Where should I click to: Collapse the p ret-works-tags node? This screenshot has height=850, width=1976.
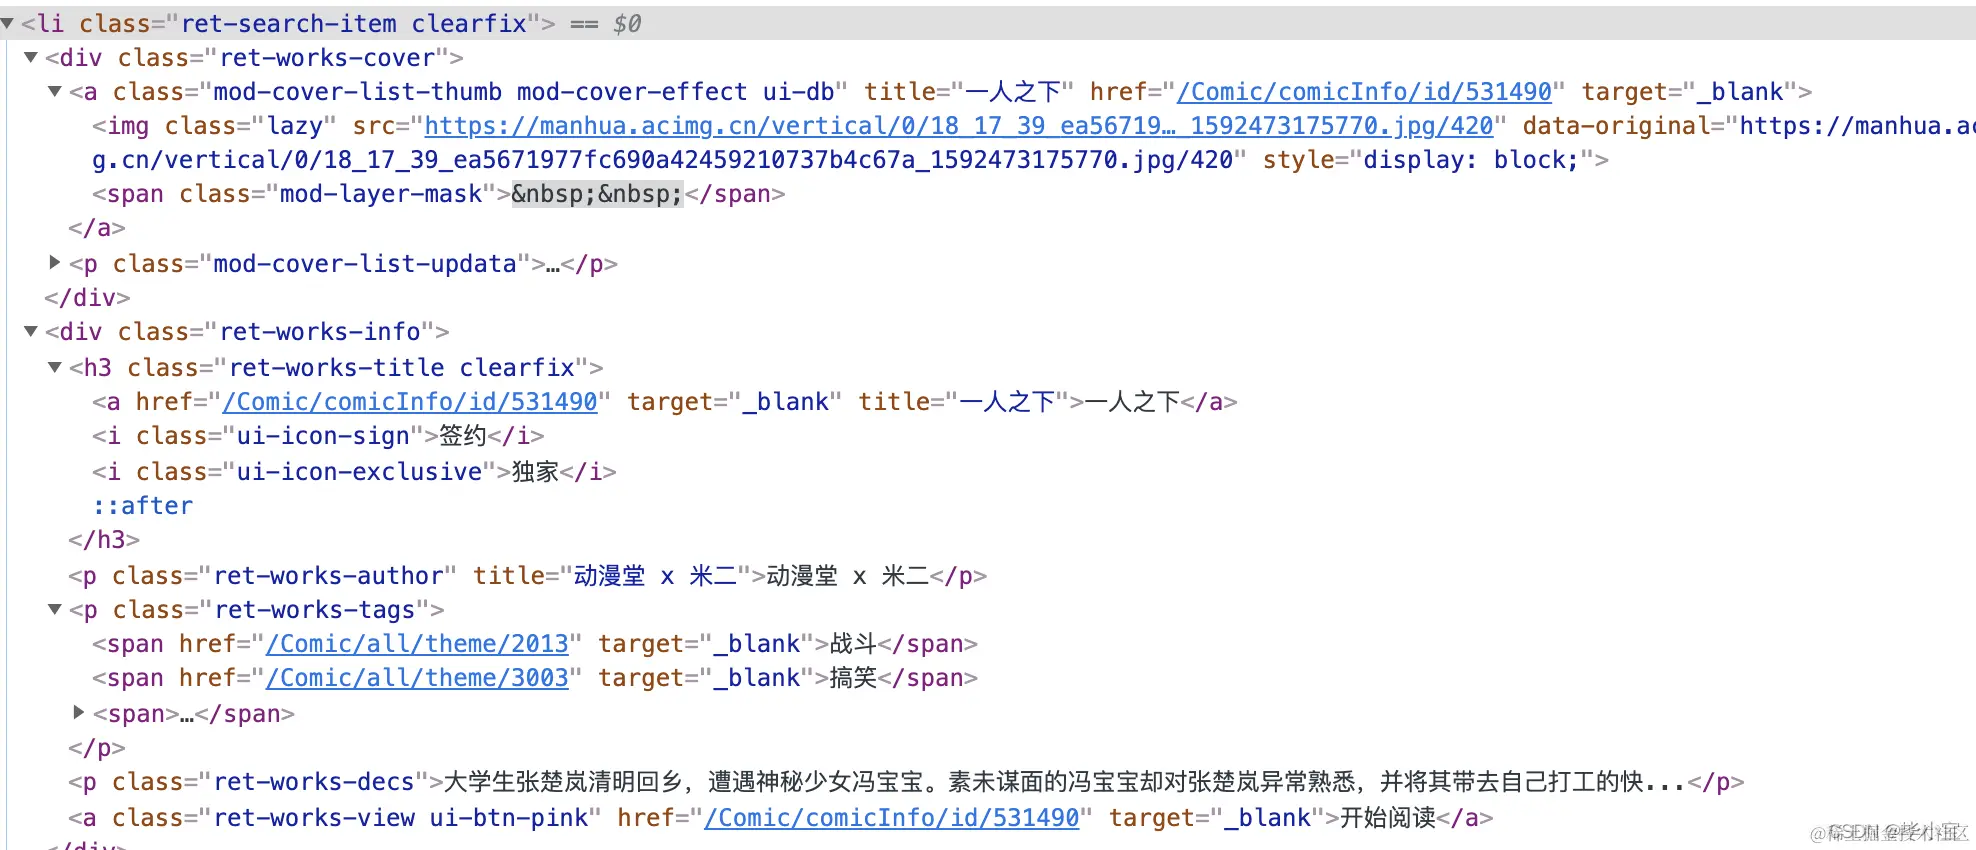point(55,609)
